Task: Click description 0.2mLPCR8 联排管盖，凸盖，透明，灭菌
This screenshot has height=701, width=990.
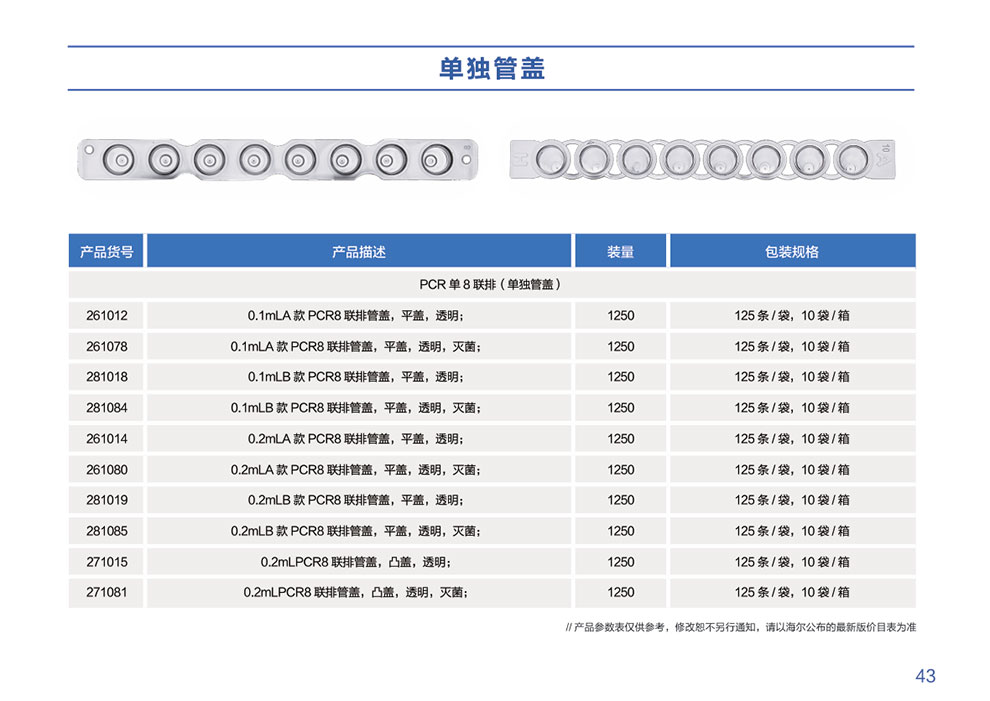Action: (x=357, y=593)
